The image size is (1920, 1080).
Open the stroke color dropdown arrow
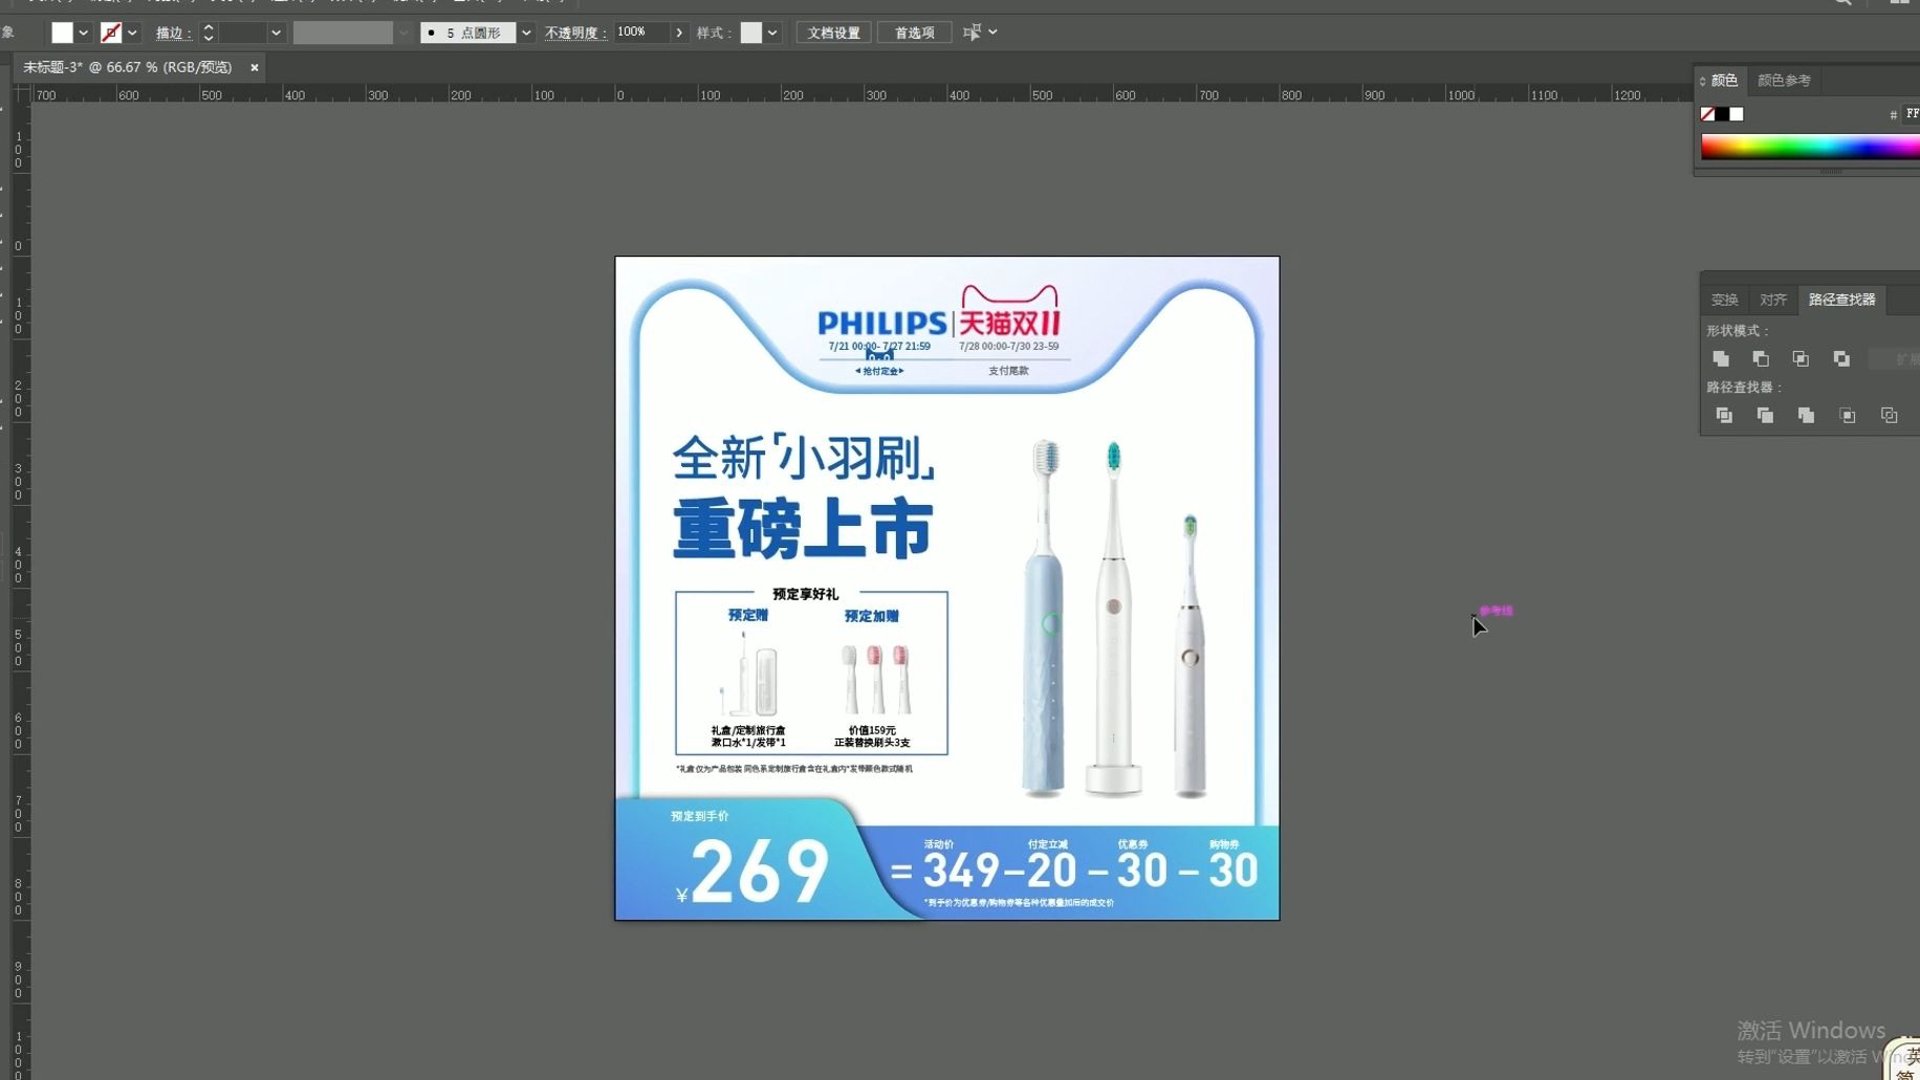(132, 33)
